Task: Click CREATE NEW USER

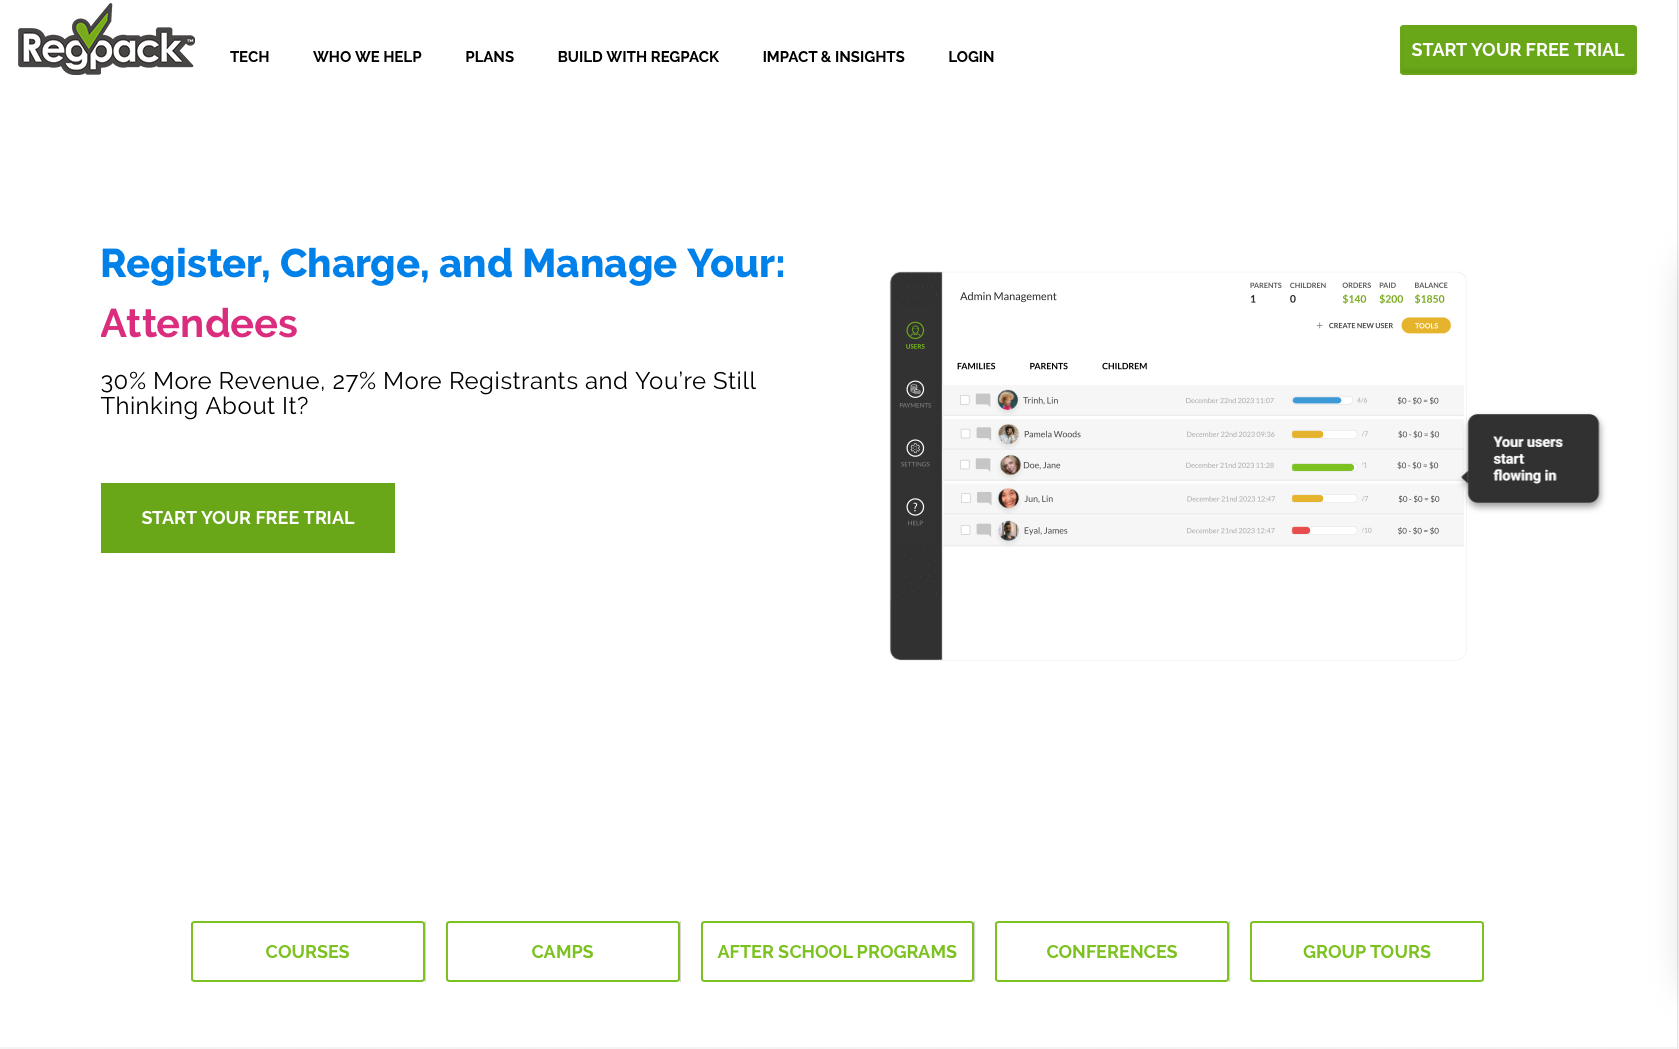Action: tap(1360, 326)
